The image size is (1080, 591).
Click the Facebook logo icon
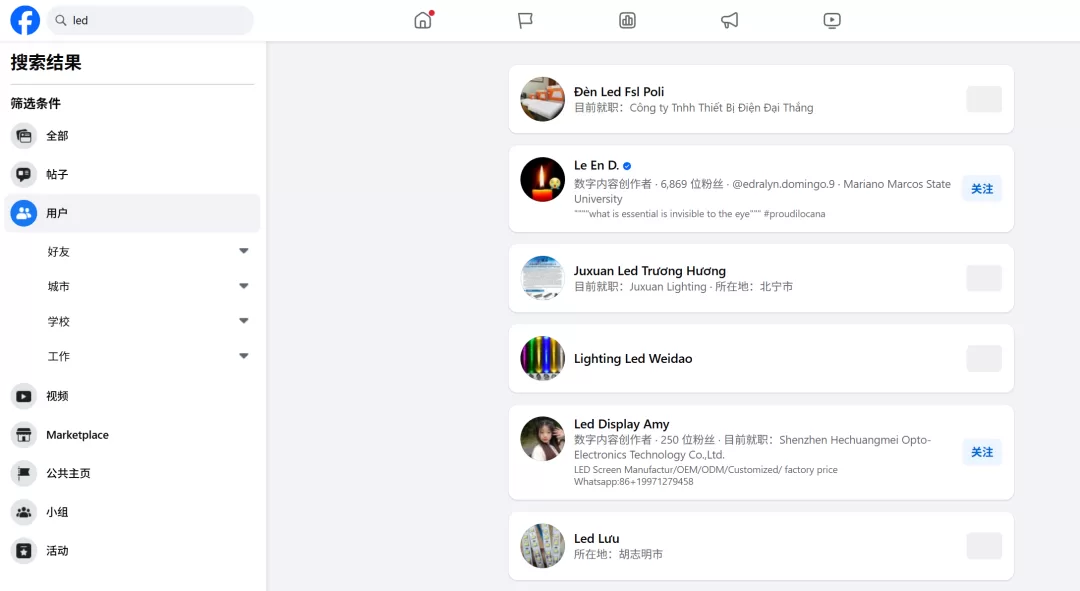(x=25, y=21)
